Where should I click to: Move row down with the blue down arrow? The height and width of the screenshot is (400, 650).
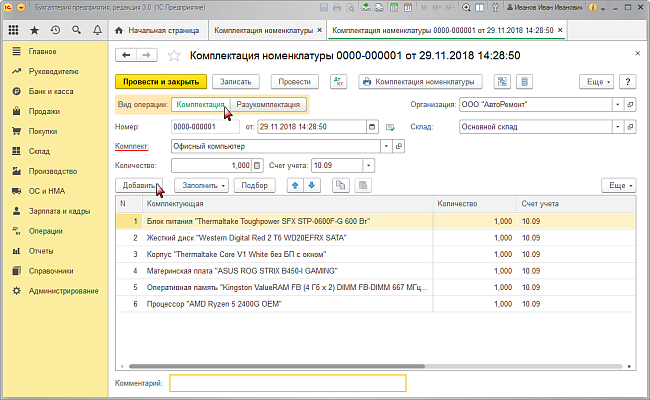pos(311,185)
